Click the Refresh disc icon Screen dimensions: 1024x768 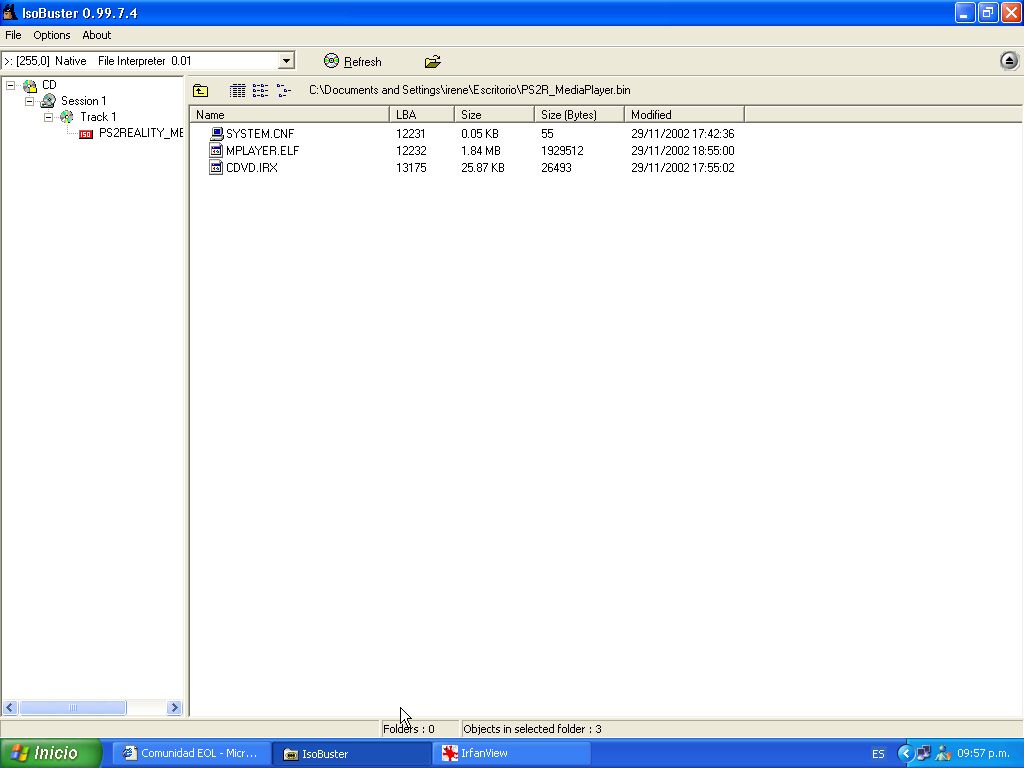(332, 61)
